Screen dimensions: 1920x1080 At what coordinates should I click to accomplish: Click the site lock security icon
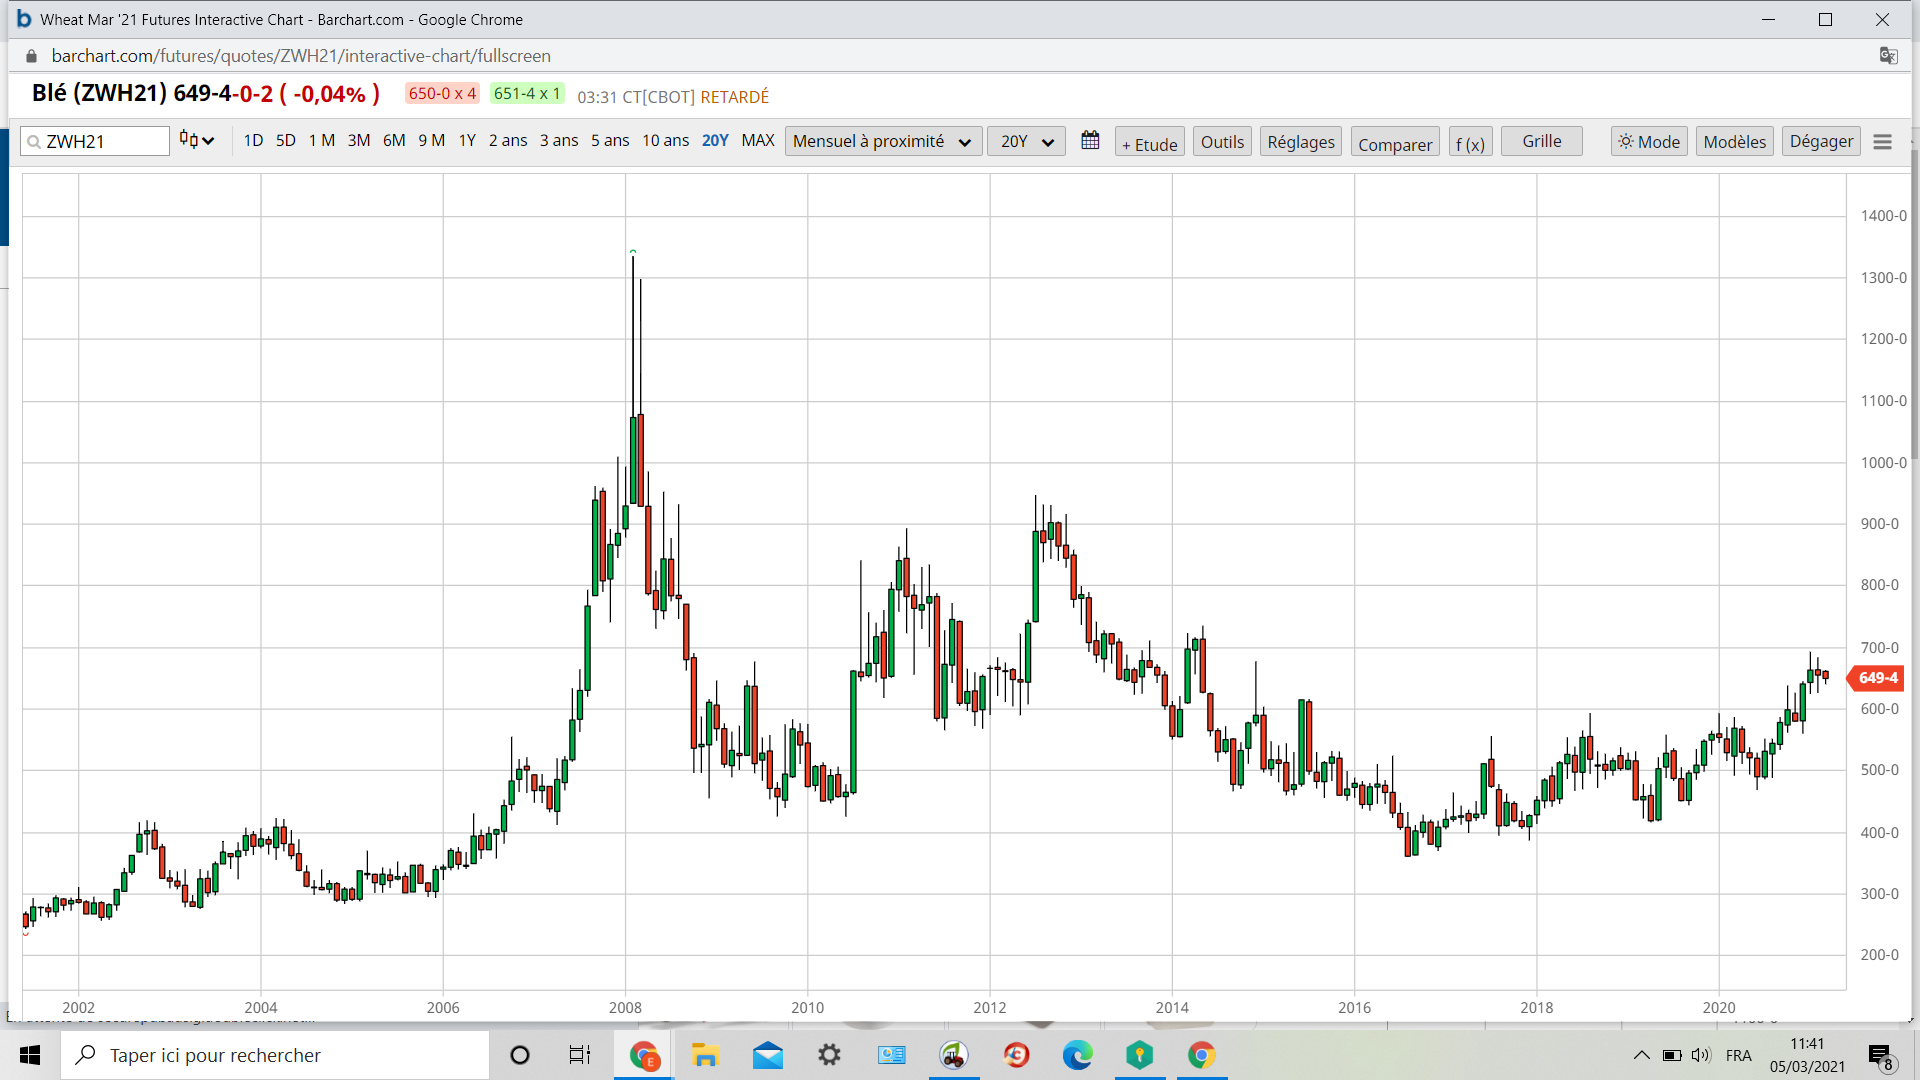pos(31,56)
